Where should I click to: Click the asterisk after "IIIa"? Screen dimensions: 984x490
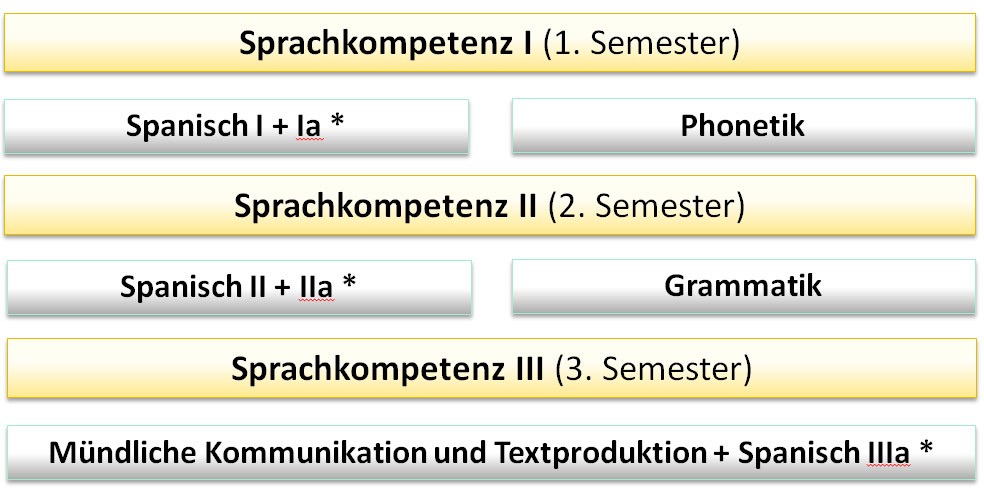(924, 448)
